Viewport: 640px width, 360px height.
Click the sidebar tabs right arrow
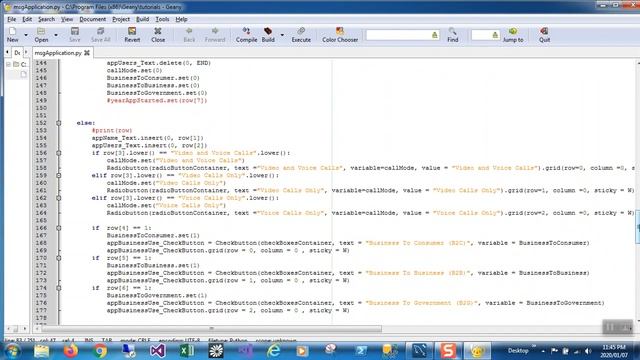tap(26, 53)
